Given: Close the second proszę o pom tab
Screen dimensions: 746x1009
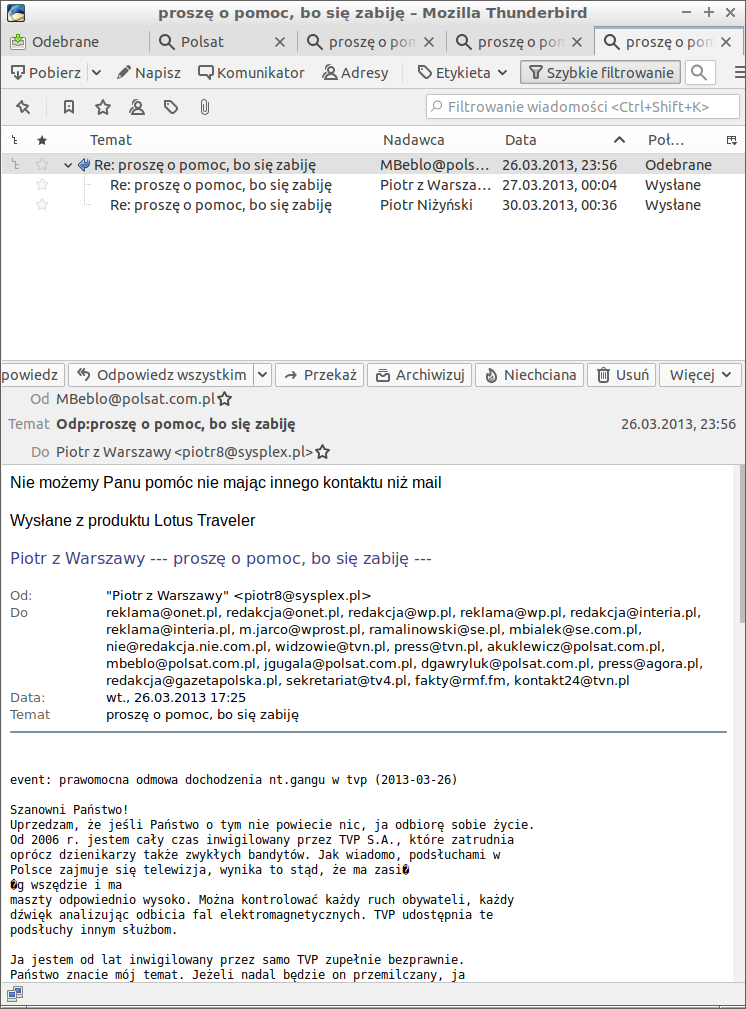Looking at the screenshot, I should pos(577,42).
